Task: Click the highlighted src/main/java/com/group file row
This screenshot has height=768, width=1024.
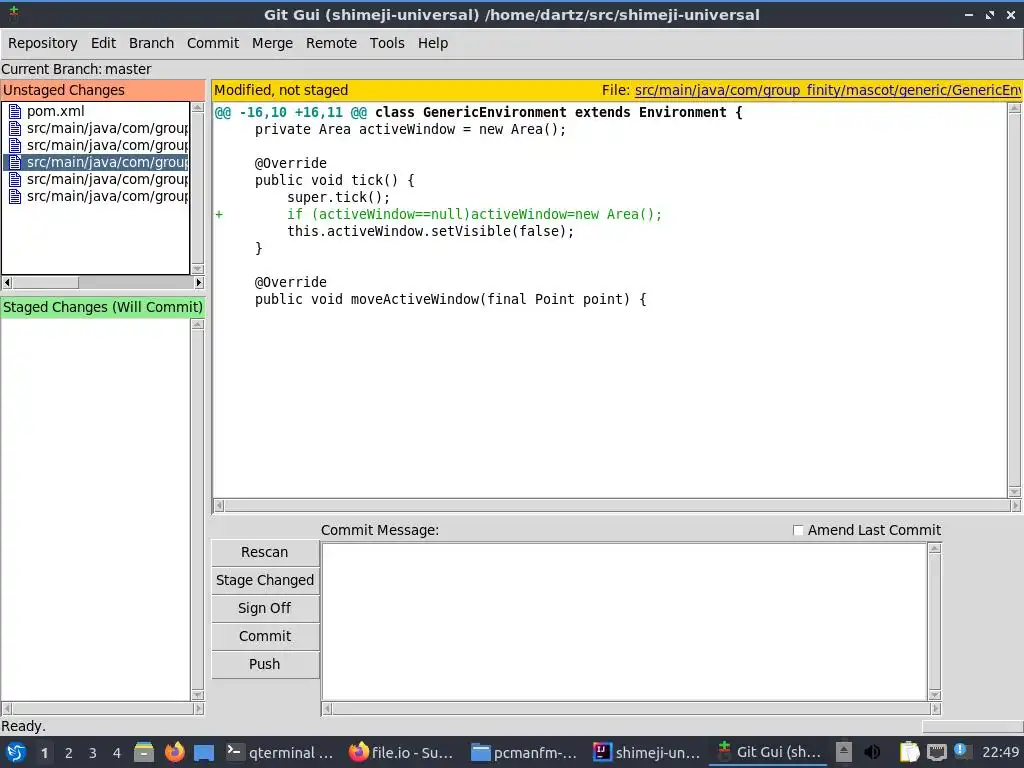Action: point(96,163)
